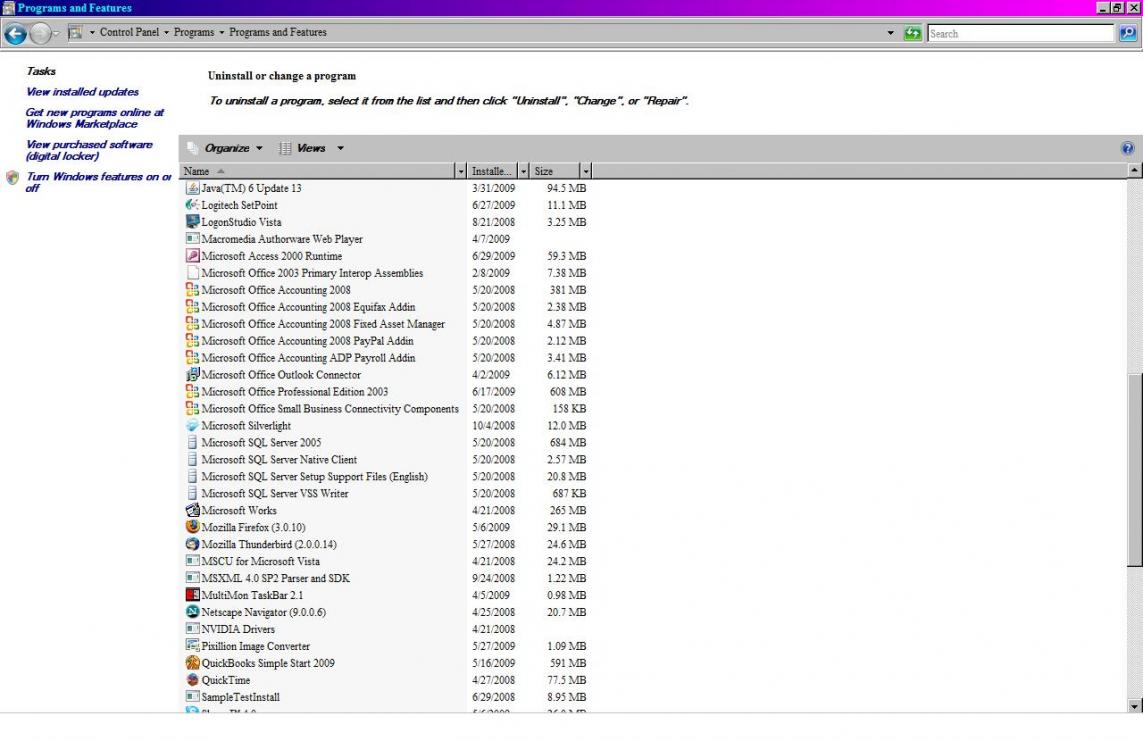This screenshot has height=741, width=1143.
Task: Expand the arrow after Control Panel breadcrumb
Action: tap(166, 33)
